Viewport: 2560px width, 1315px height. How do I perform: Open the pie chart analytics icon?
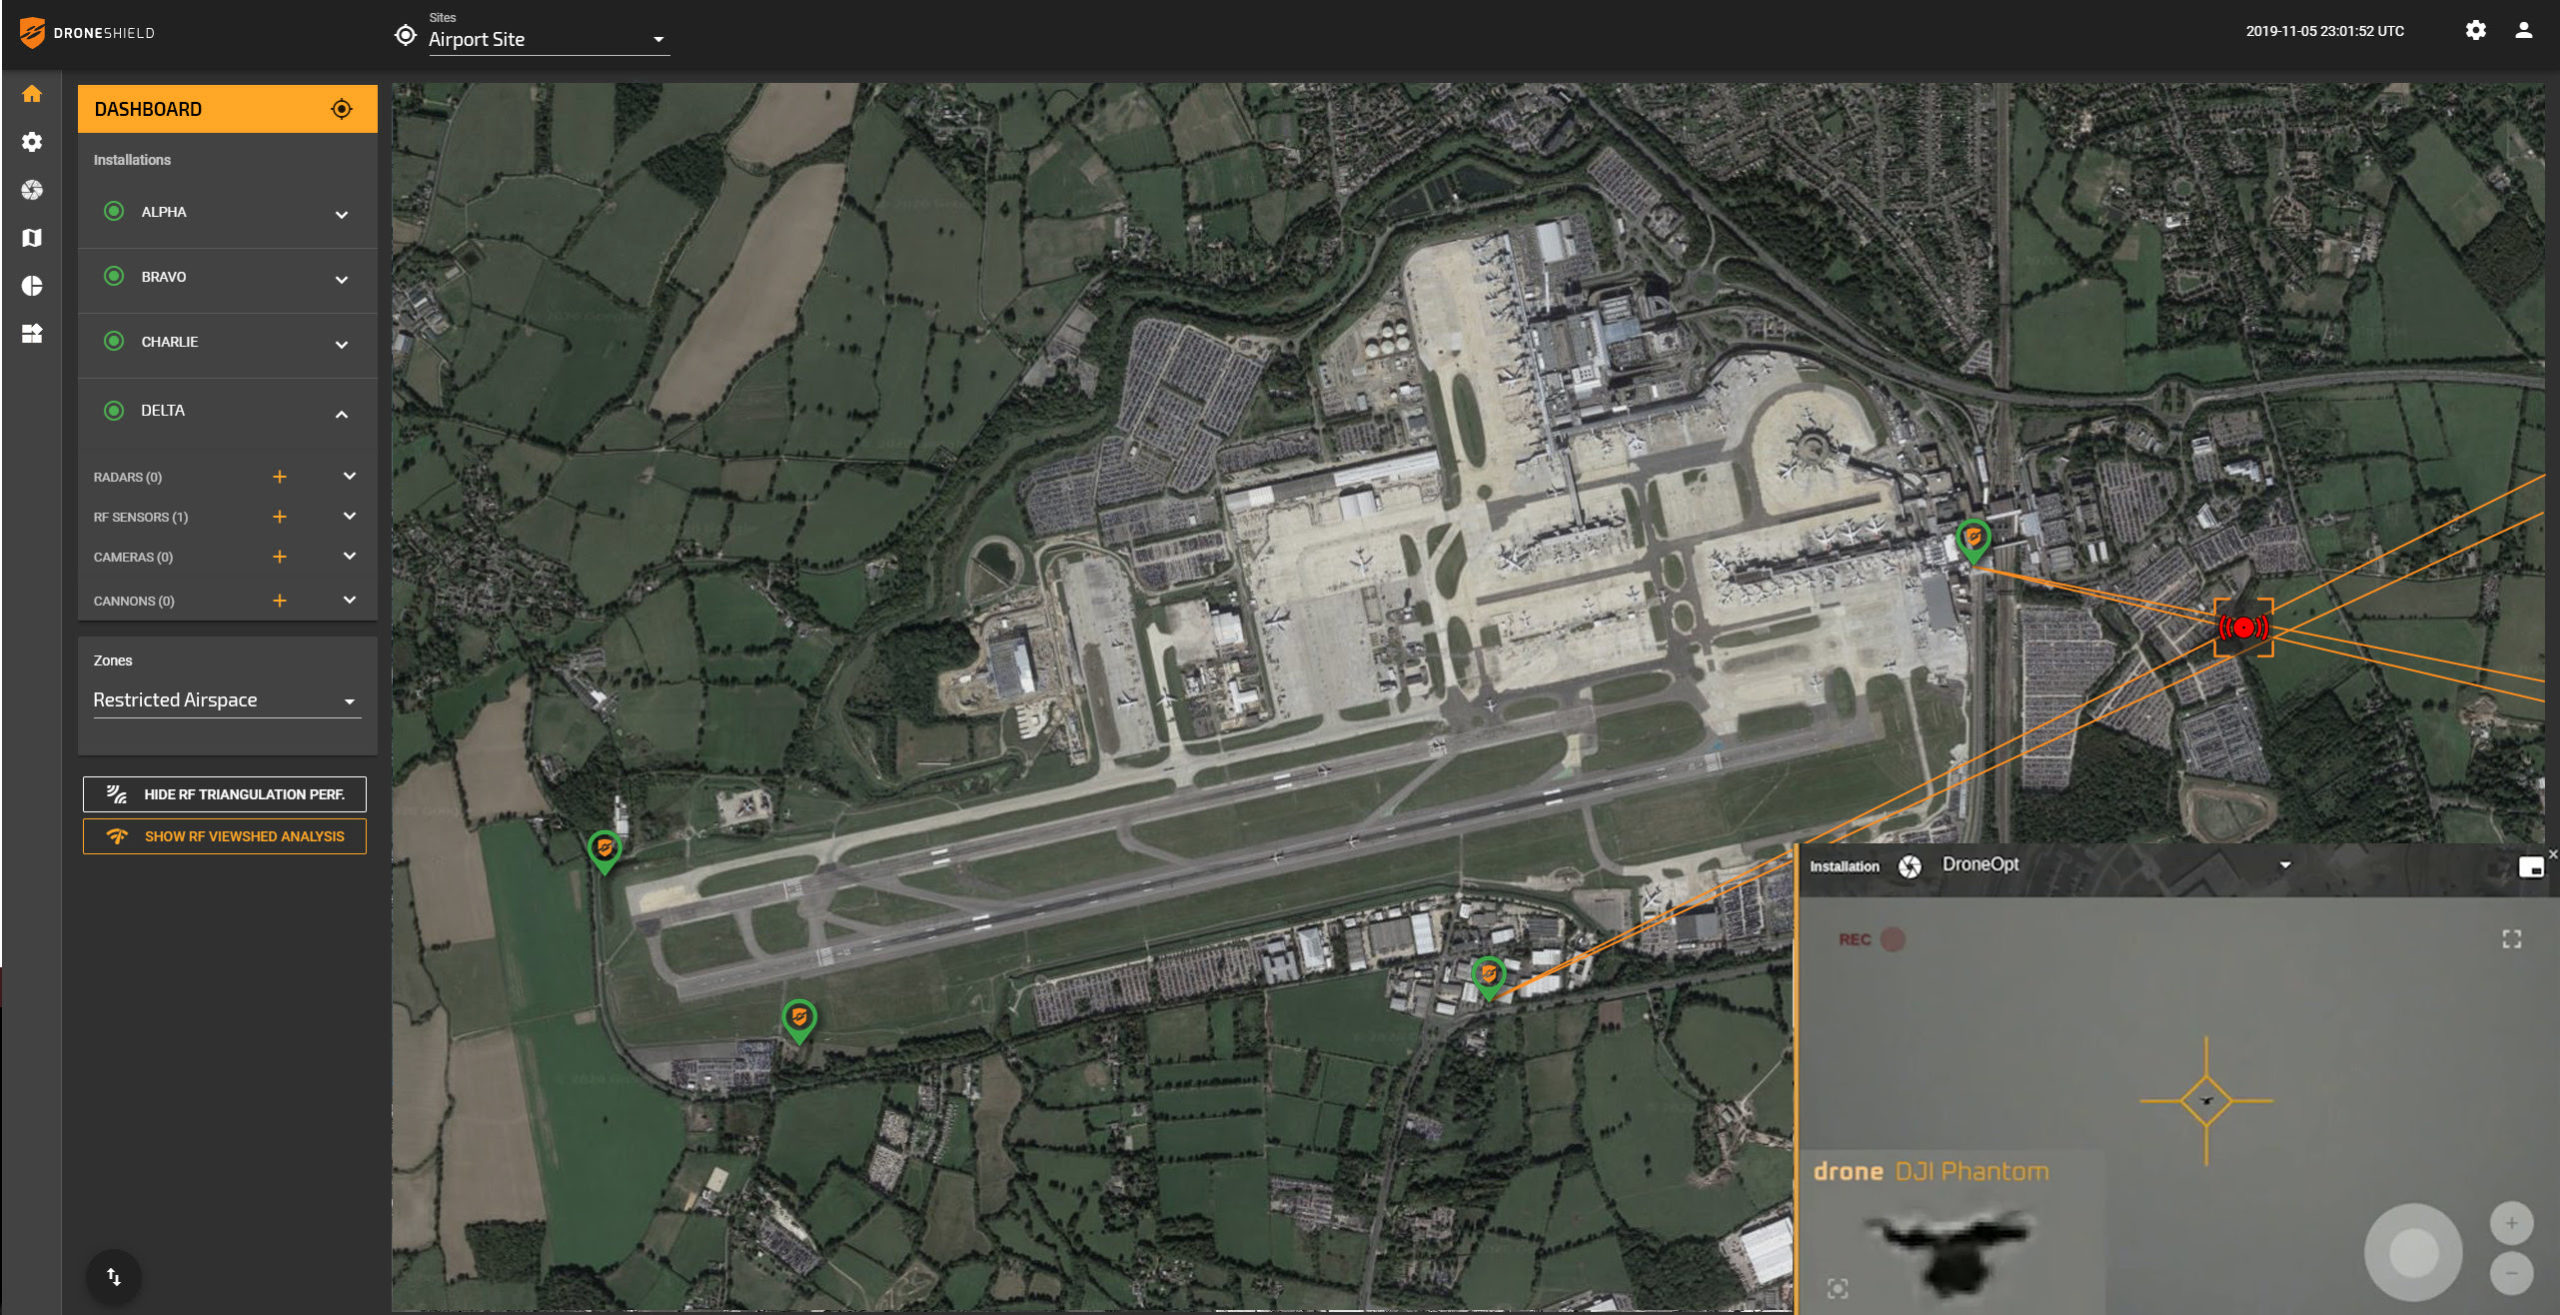32,286
